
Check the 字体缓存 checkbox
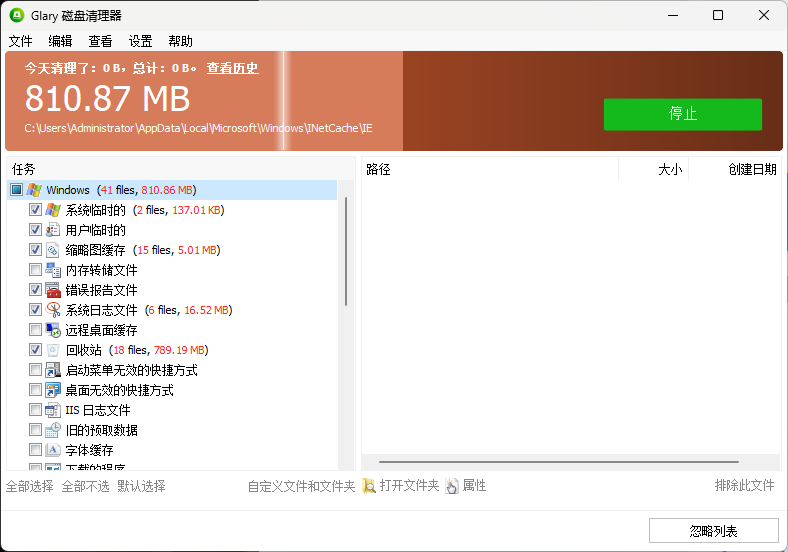[35, 449]
